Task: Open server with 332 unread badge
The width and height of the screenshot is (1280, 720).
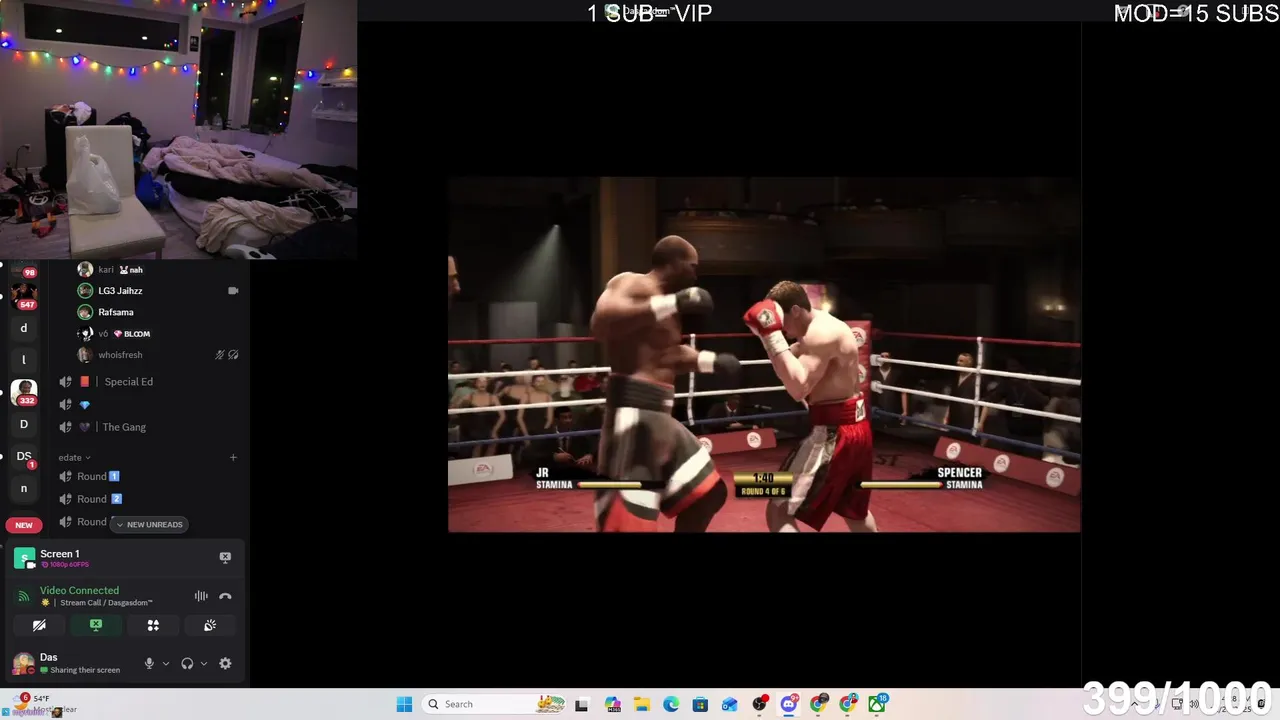Action: click(24, 392)
